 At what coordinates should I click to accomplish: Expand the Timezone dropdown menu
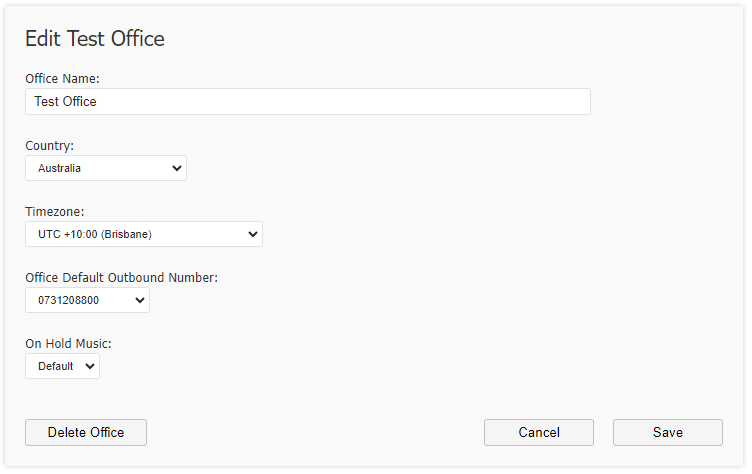coord(143,234)
